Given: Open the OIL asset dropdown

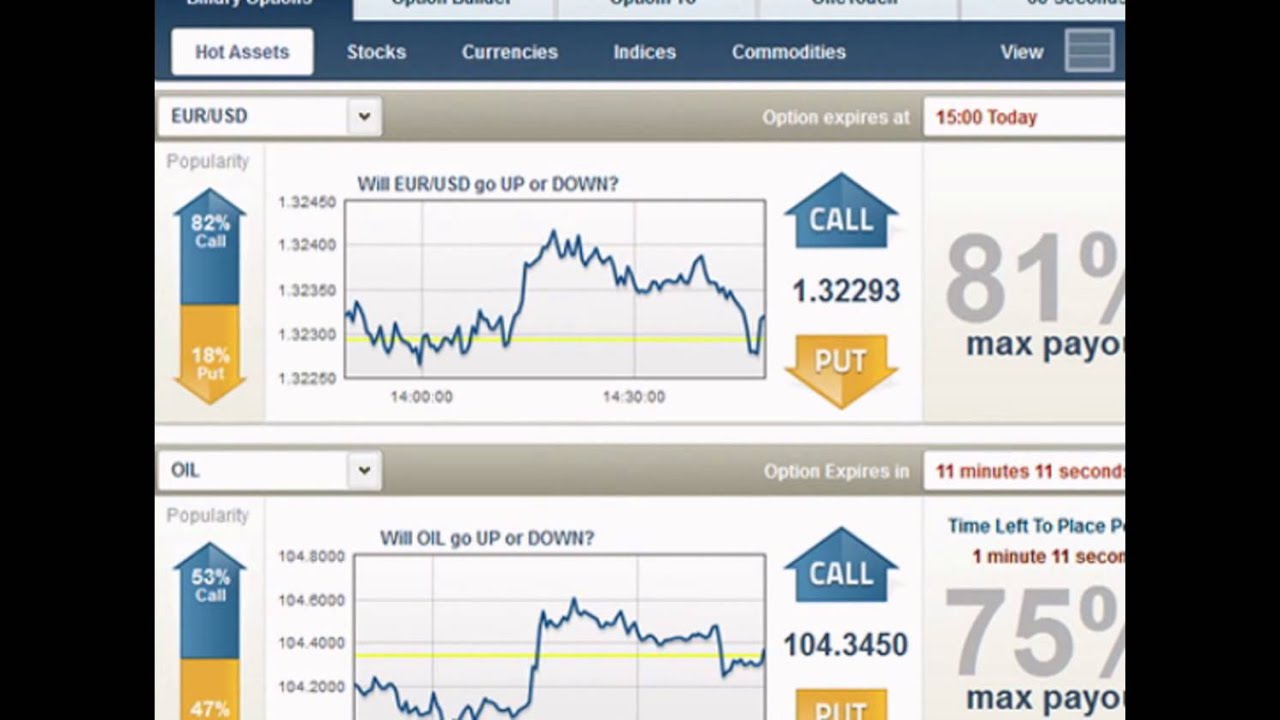Looking at the screenshot, I should coord(269,470).
